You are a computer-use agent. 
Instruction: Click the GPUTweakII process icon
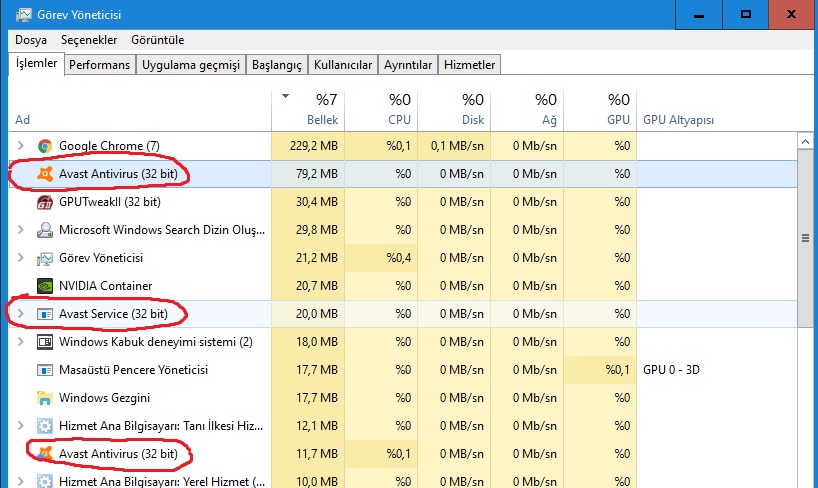(45, 202)
